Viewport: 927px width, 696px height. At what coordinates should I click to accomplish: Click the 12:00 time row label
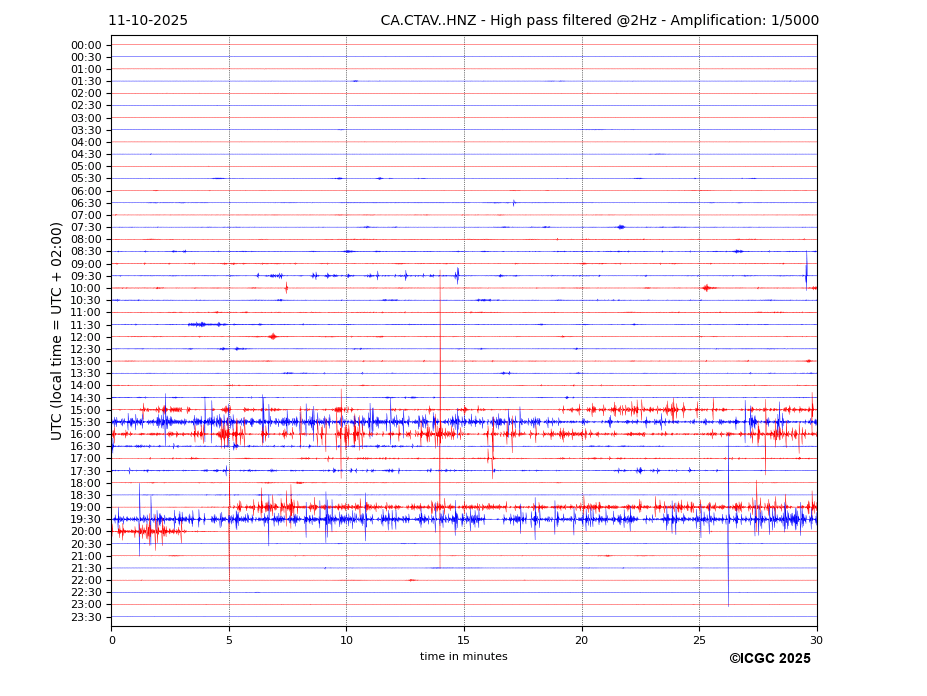(86, 337)
